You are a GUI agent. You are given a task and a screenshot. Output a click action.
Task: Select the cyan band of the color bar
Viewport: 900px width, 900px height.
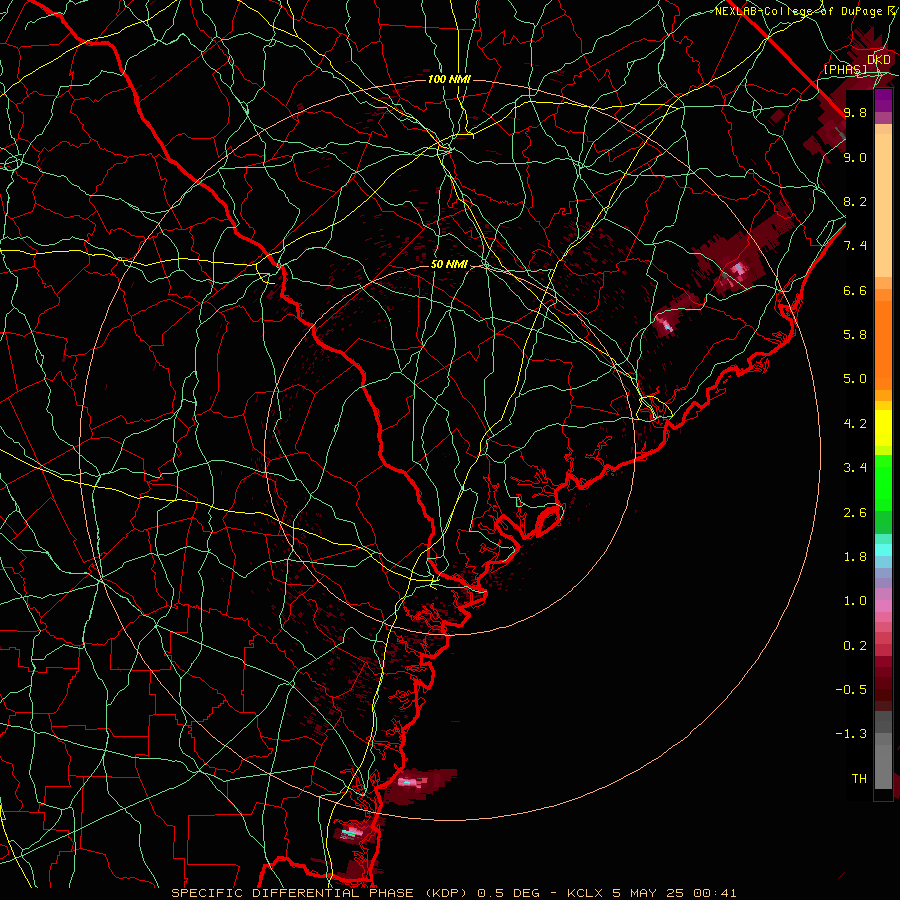(x=883, y=550)
